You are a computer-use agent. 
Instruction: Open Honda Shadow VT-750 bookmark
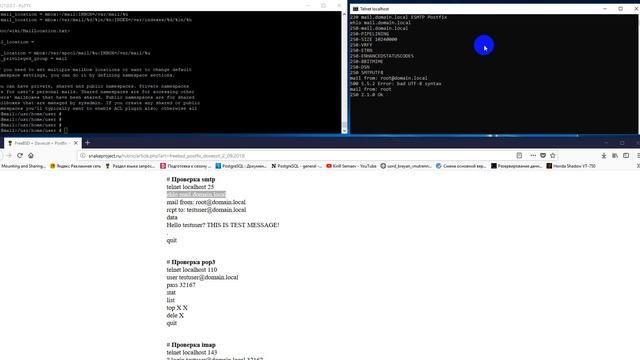(x=571, y=166)
